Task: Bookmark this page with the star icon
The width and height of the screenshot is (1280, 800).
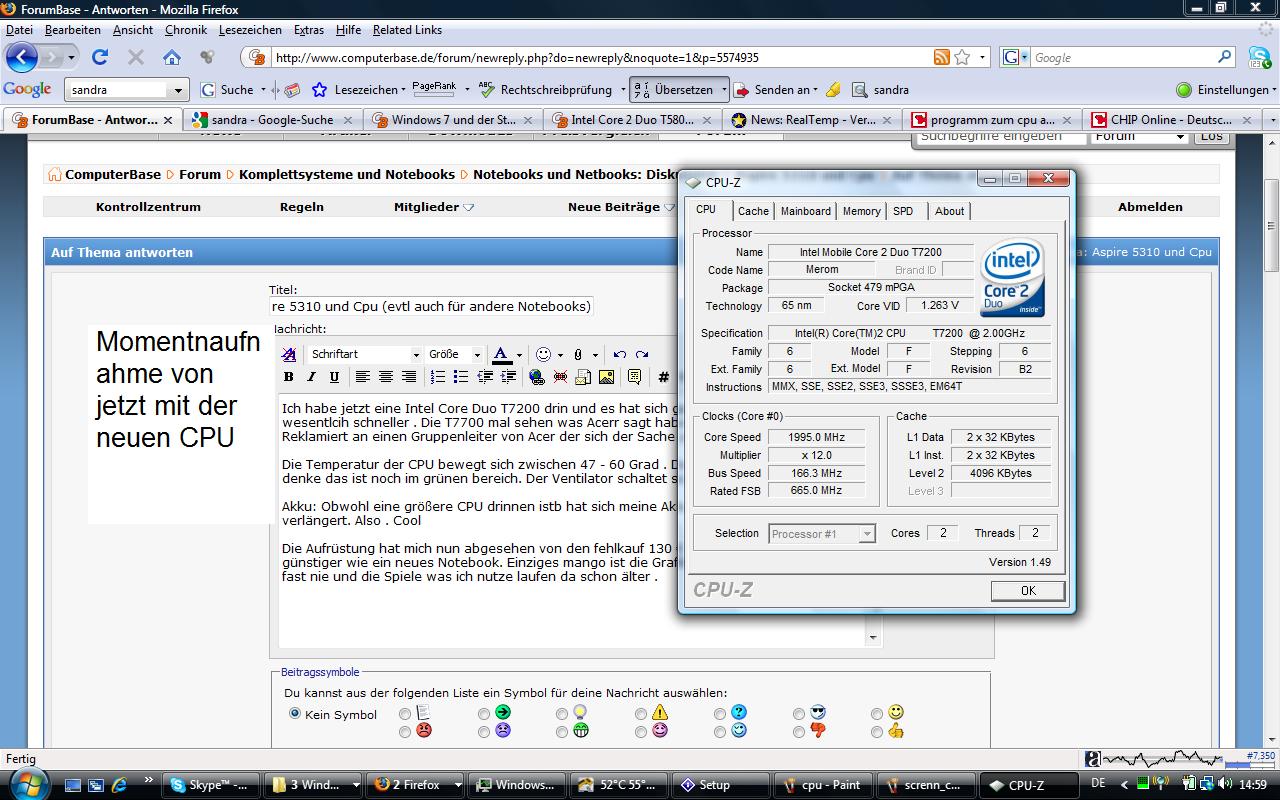Action: coord(962,57)
